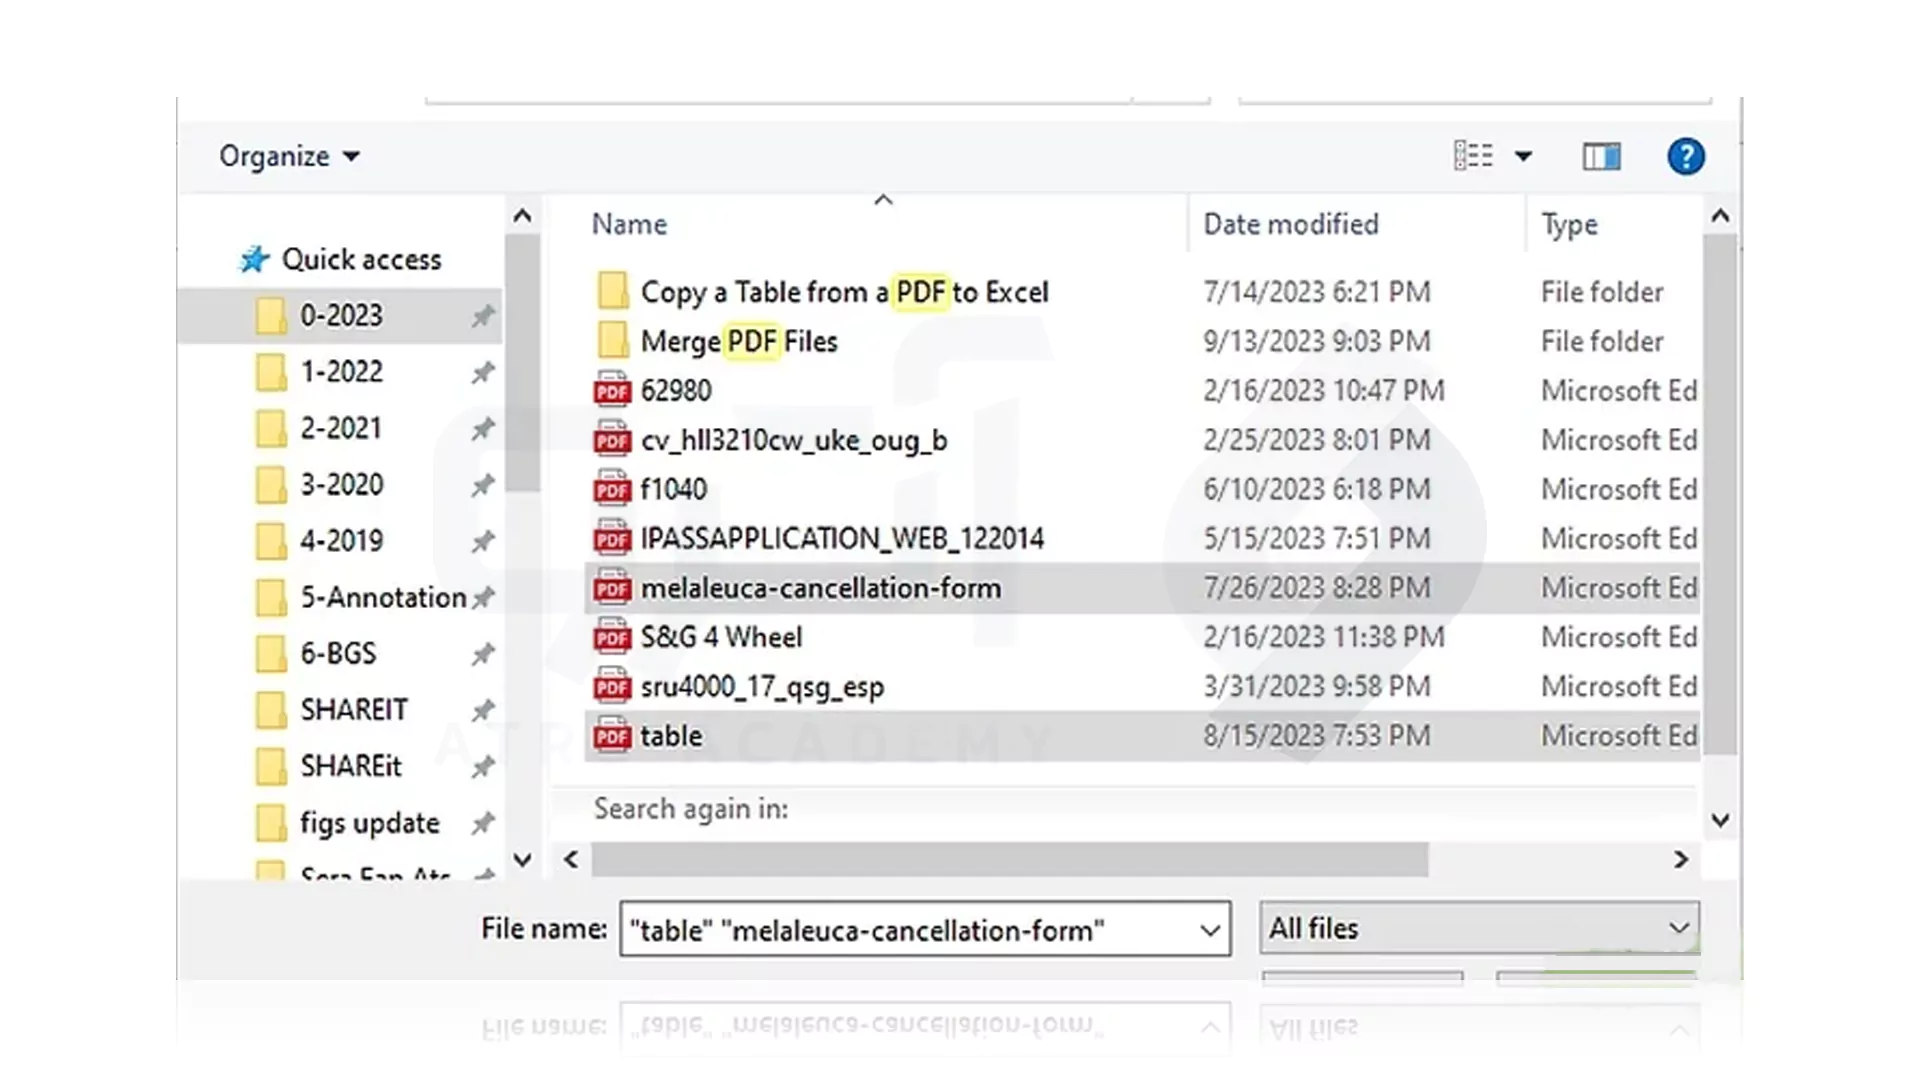The width and height of the screenshot is (1920, 1080).
Task: Click the change view icon
Action: [1473, 156]
